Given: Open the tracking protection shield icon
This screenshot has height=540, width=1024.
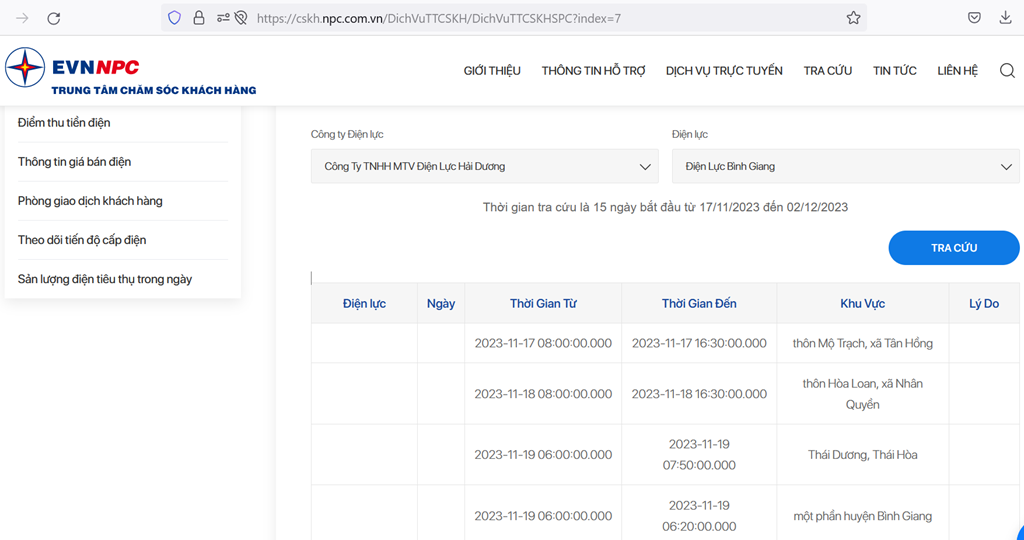Looking at the screenshot, I should tap(174, 18).
